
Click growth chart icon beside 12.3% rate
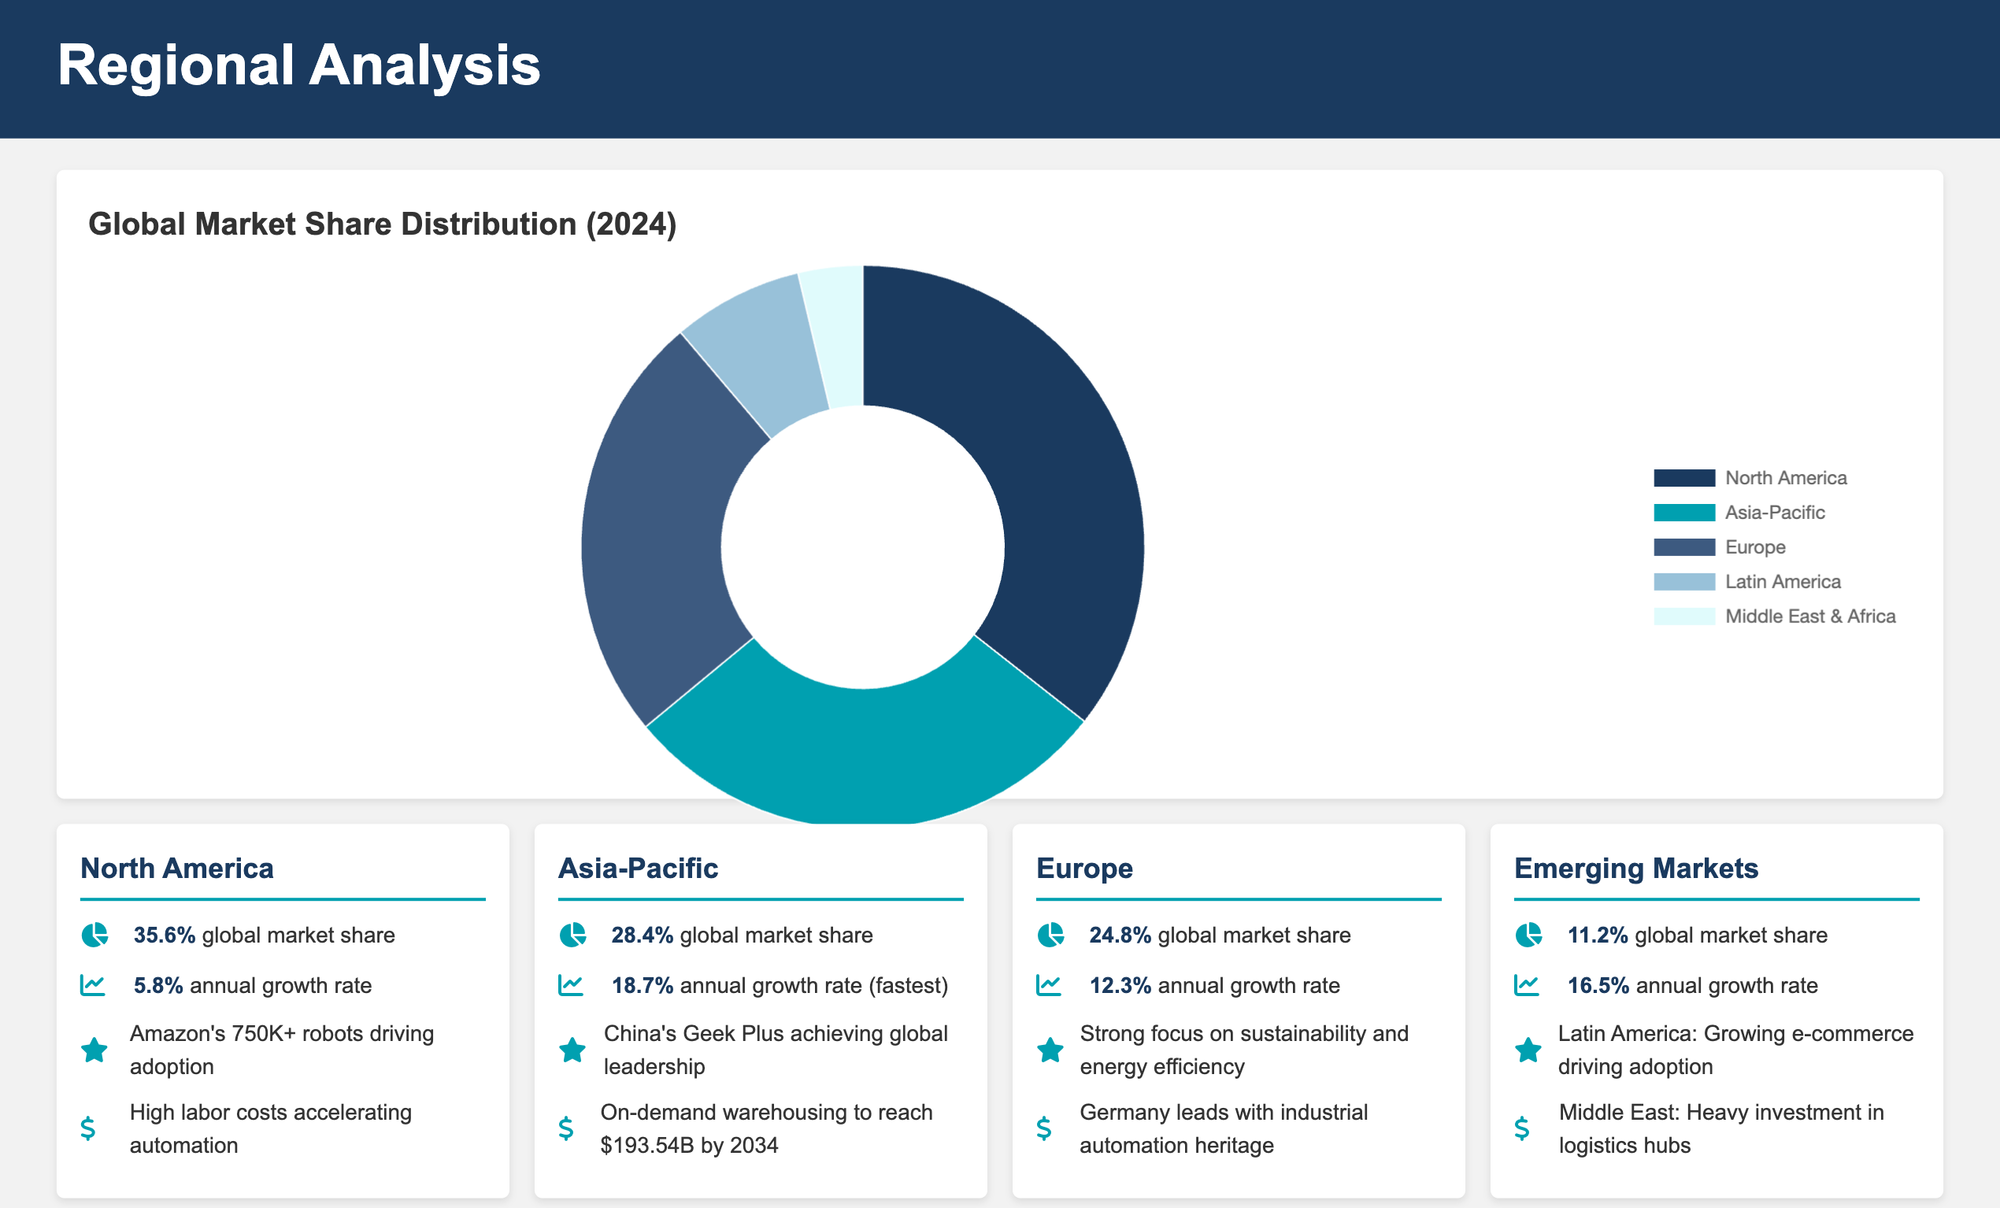click(1049, 985)
